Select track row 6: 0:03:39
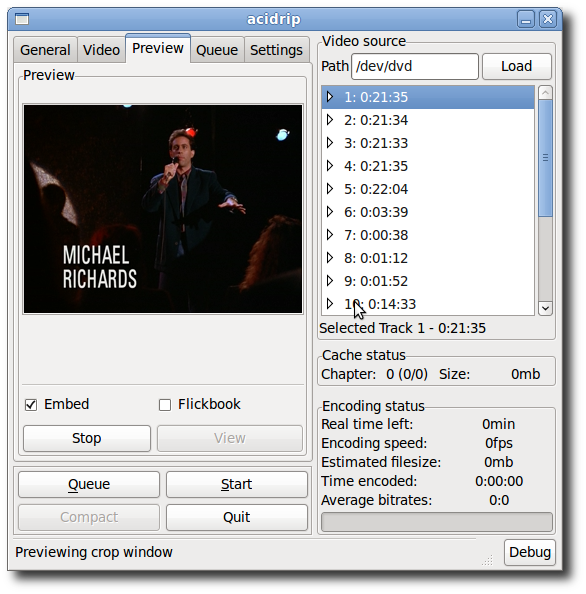 428,212
